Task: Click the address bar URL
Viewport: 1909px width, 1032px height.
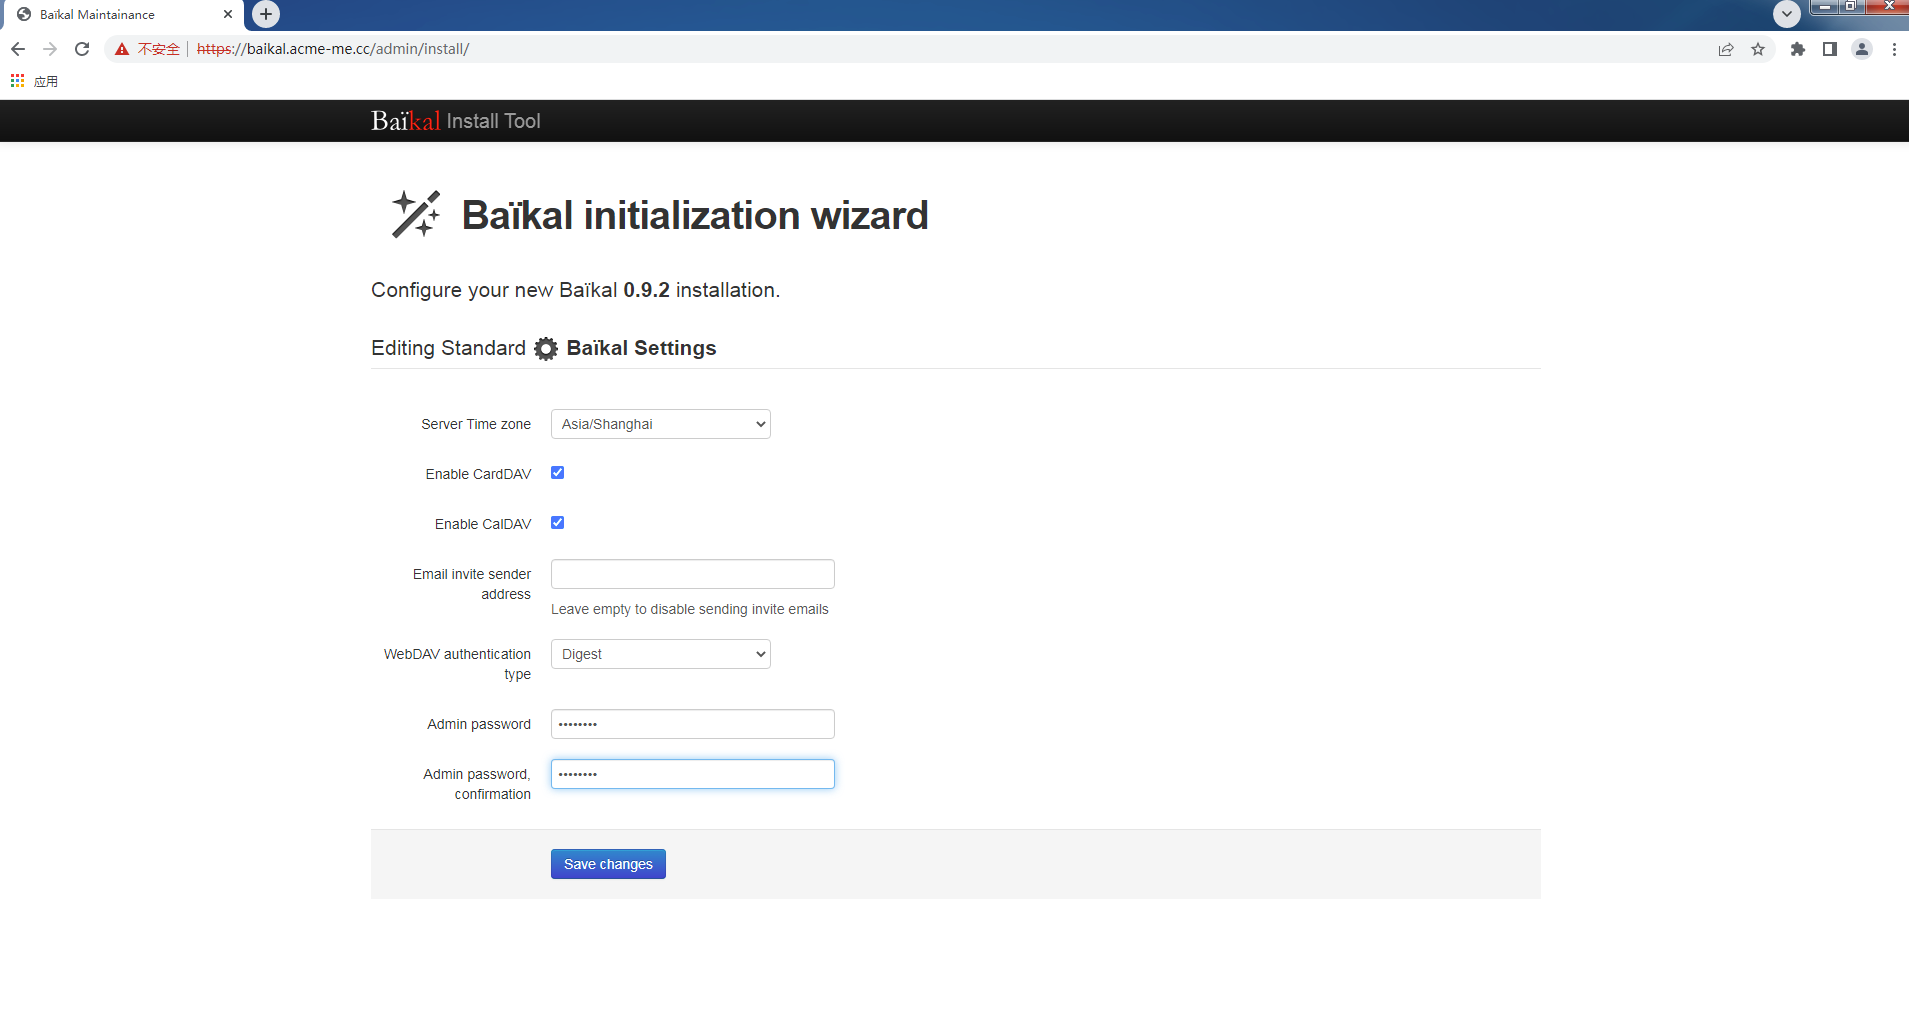Action: point(333,49)
